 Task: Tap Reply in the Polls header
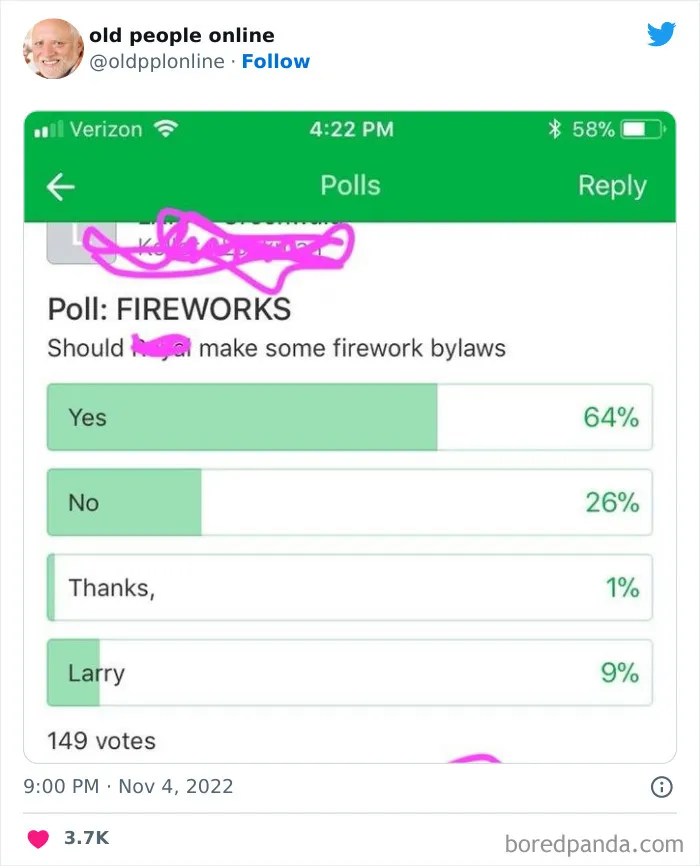point(612,186)
